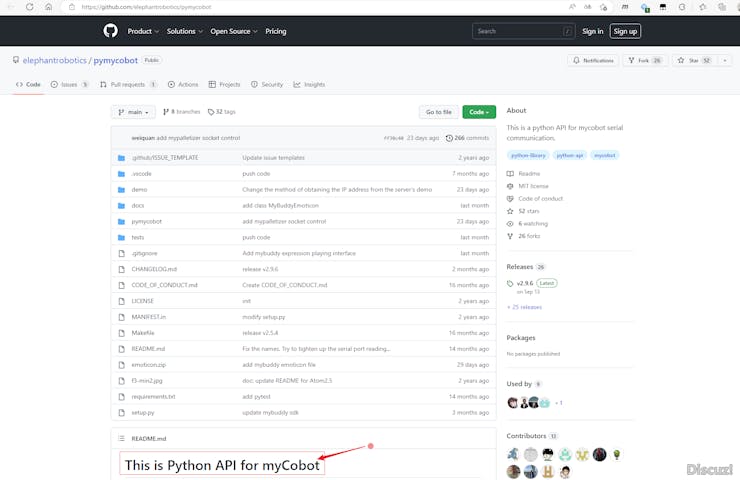Open the docs folder

click(138, 206)
